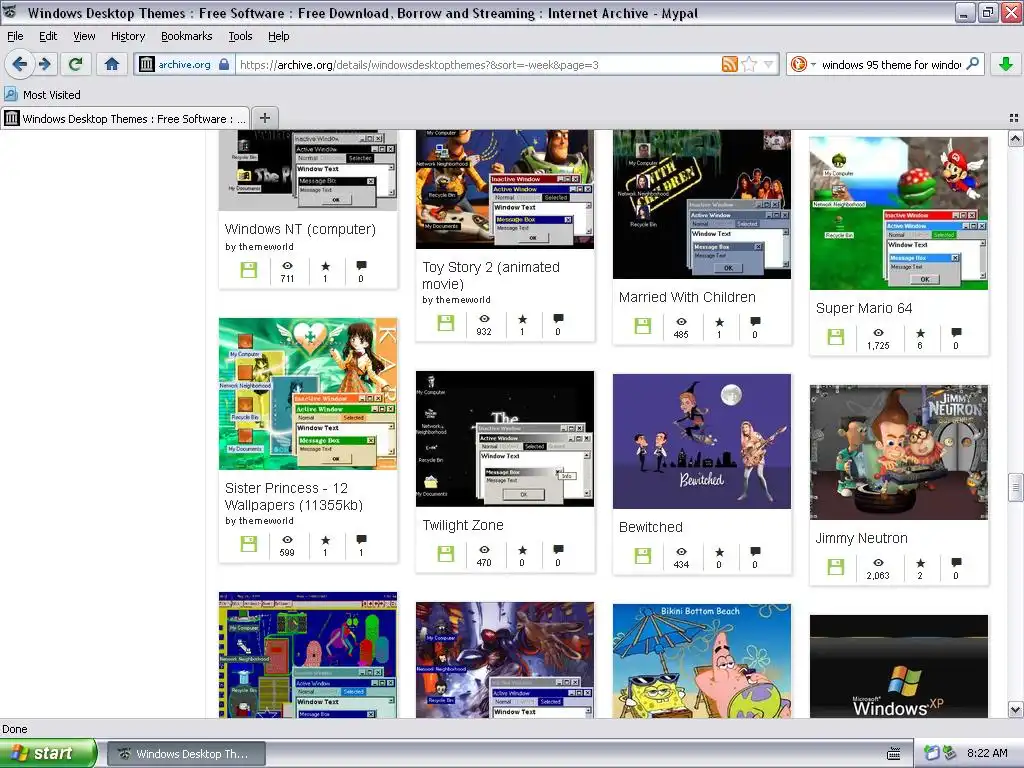Image resolution: width=1024 pixels, height=768 pixels.
Task: Reload the page with the refresh icon
Action: [x=76, y=64]
